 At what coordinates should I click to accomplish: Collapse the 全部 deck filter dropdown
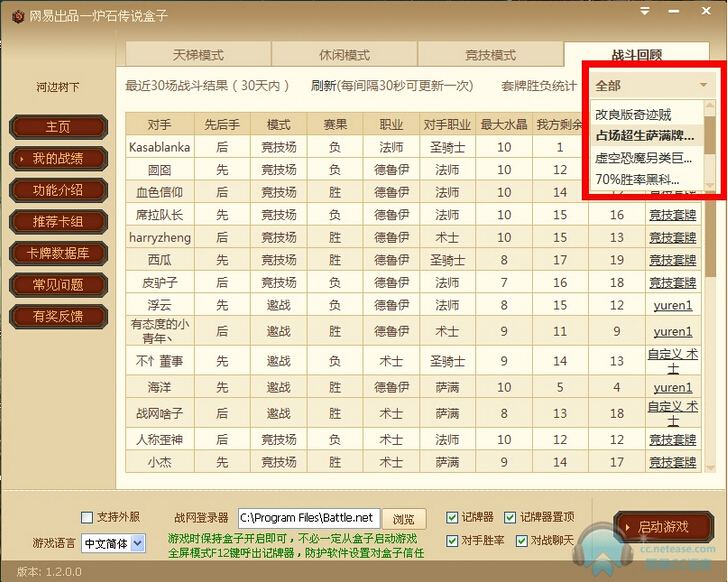click(x=651, y=85)
